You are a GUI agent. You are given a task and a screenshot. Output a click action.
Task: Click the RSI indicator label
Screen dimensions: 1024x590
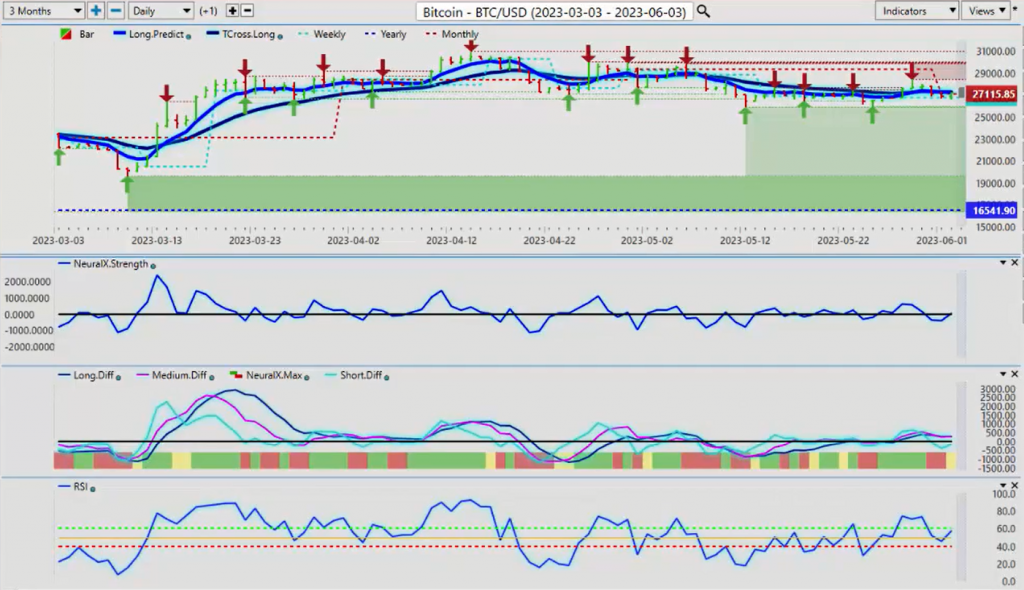tap(81, 486)
